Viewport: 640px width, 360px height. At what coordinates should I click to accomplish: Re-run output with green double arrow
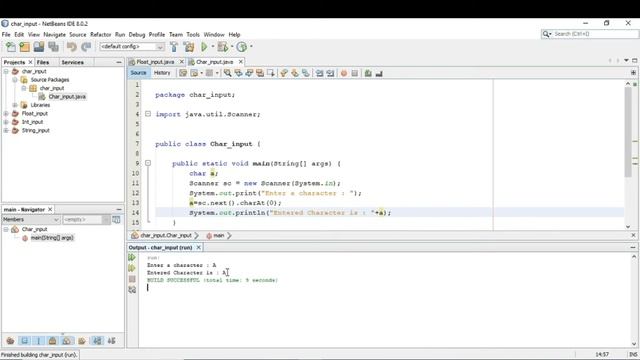pos(132,257)
